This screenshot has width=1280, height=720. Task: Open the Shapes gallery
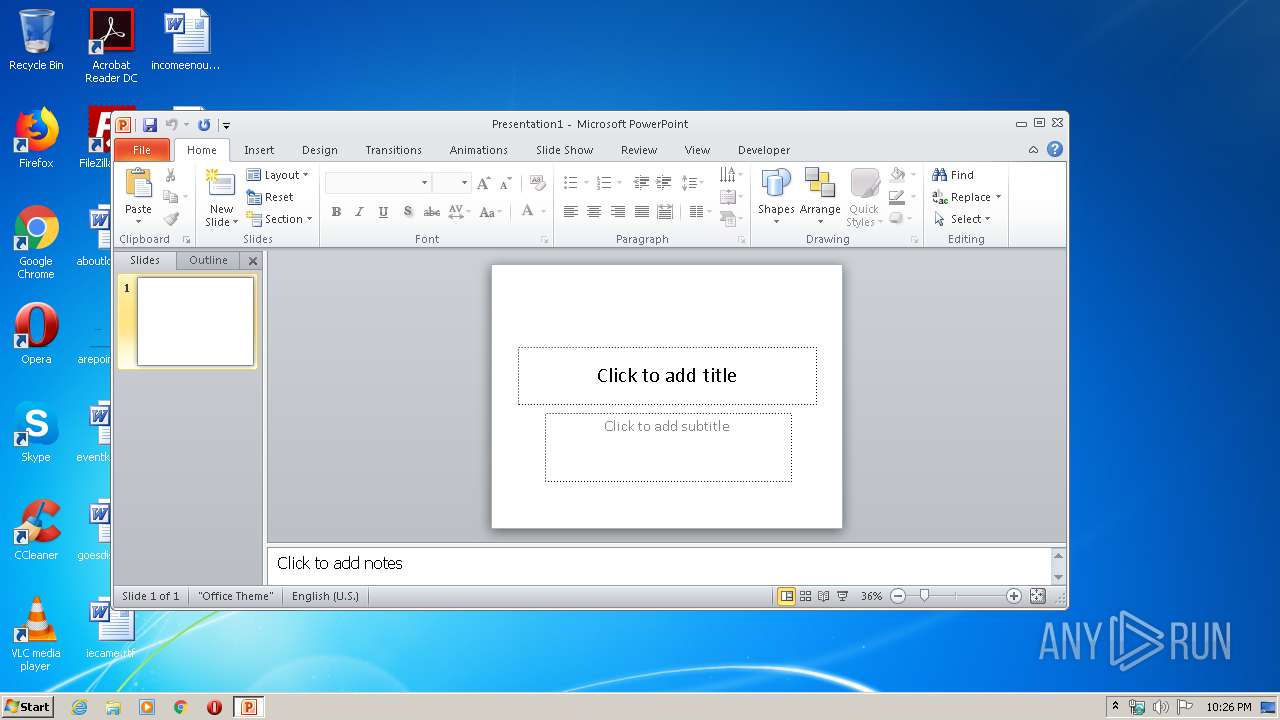[x=776, y=197]
